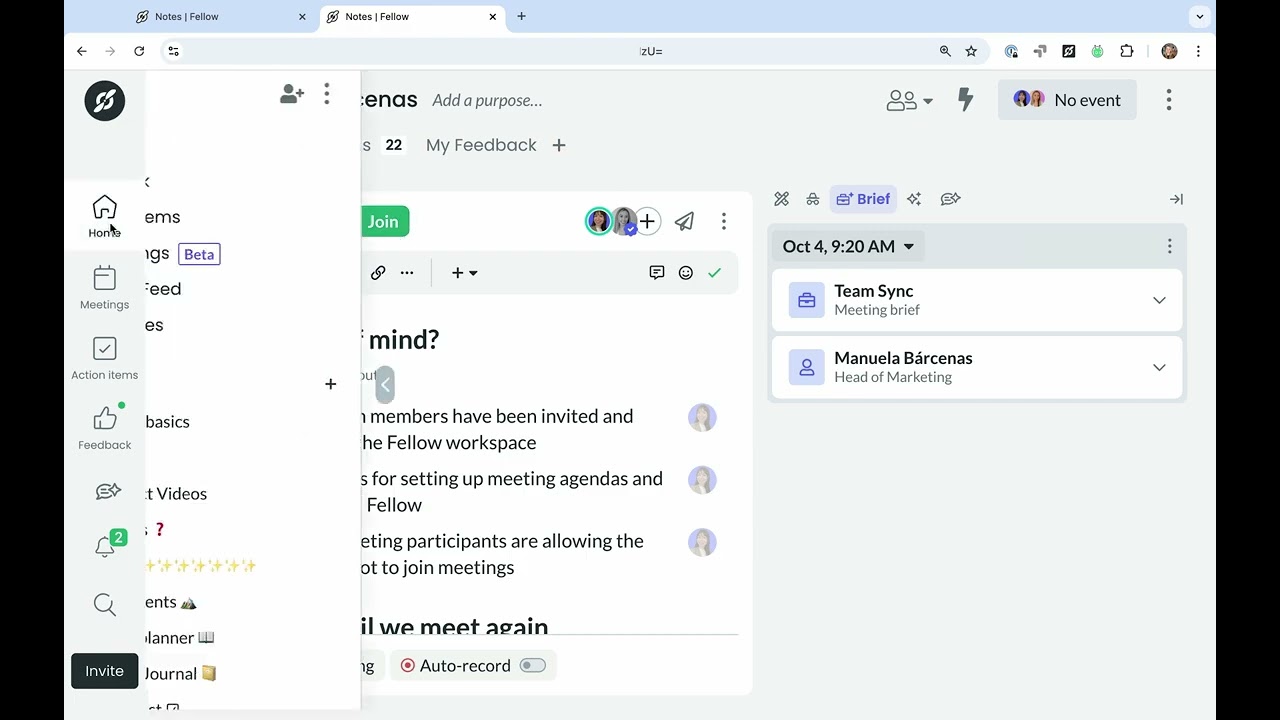The image size is (1280, 720).
Task: Open Chrome three-dot menu
Action: (1198, 51)
